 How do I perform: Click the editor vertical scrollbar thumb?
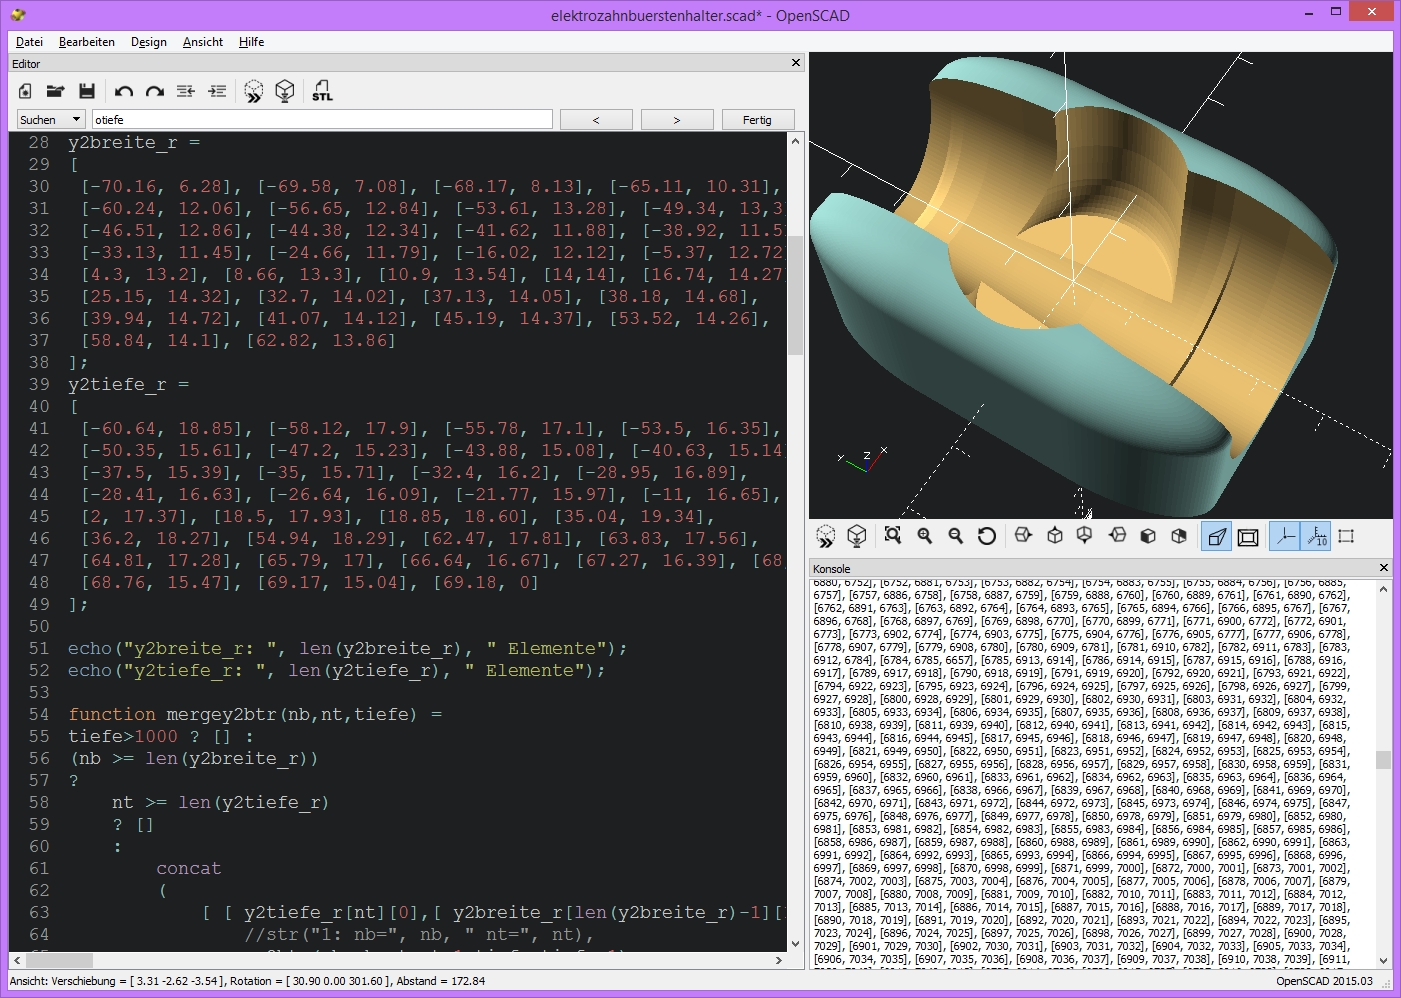point(796,295)
